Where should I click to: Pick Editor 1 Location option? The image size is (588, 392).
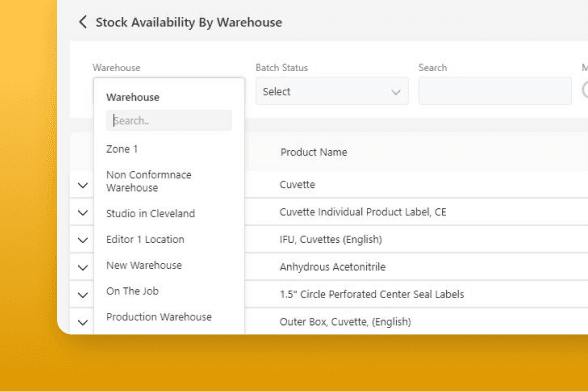pyautogui.click(x=145, y=239)
